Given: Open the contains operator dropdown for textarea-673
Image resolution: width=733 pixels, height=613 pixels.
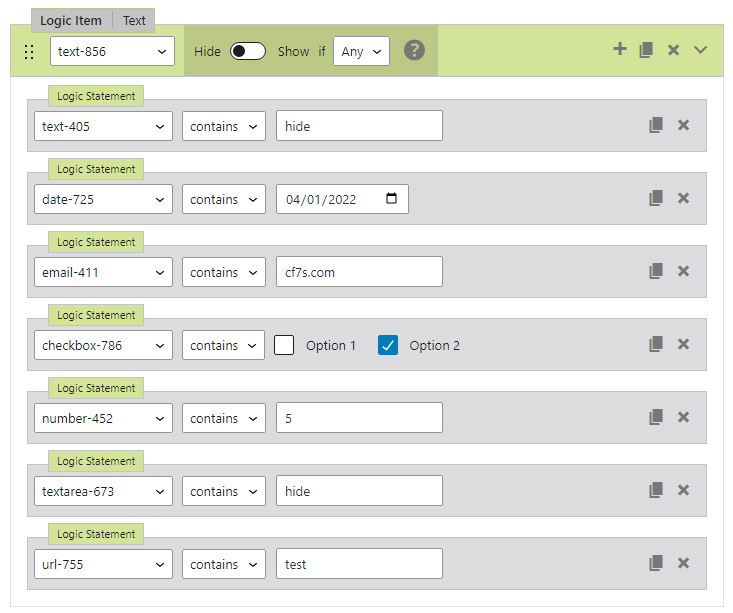Looking at the screenshot, I should coord(223,491).
